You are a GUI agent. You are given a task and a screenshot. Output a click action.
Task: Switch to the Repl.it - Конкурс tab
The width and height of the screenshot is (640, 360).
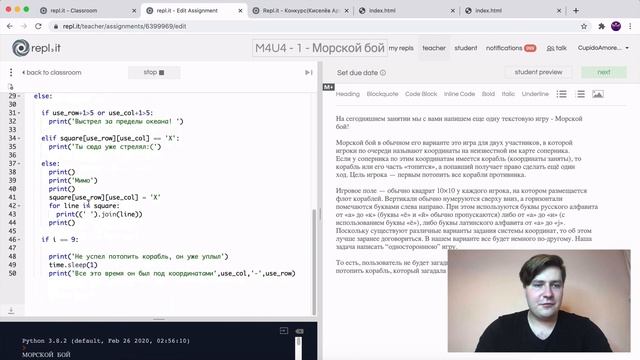[300, 11]
